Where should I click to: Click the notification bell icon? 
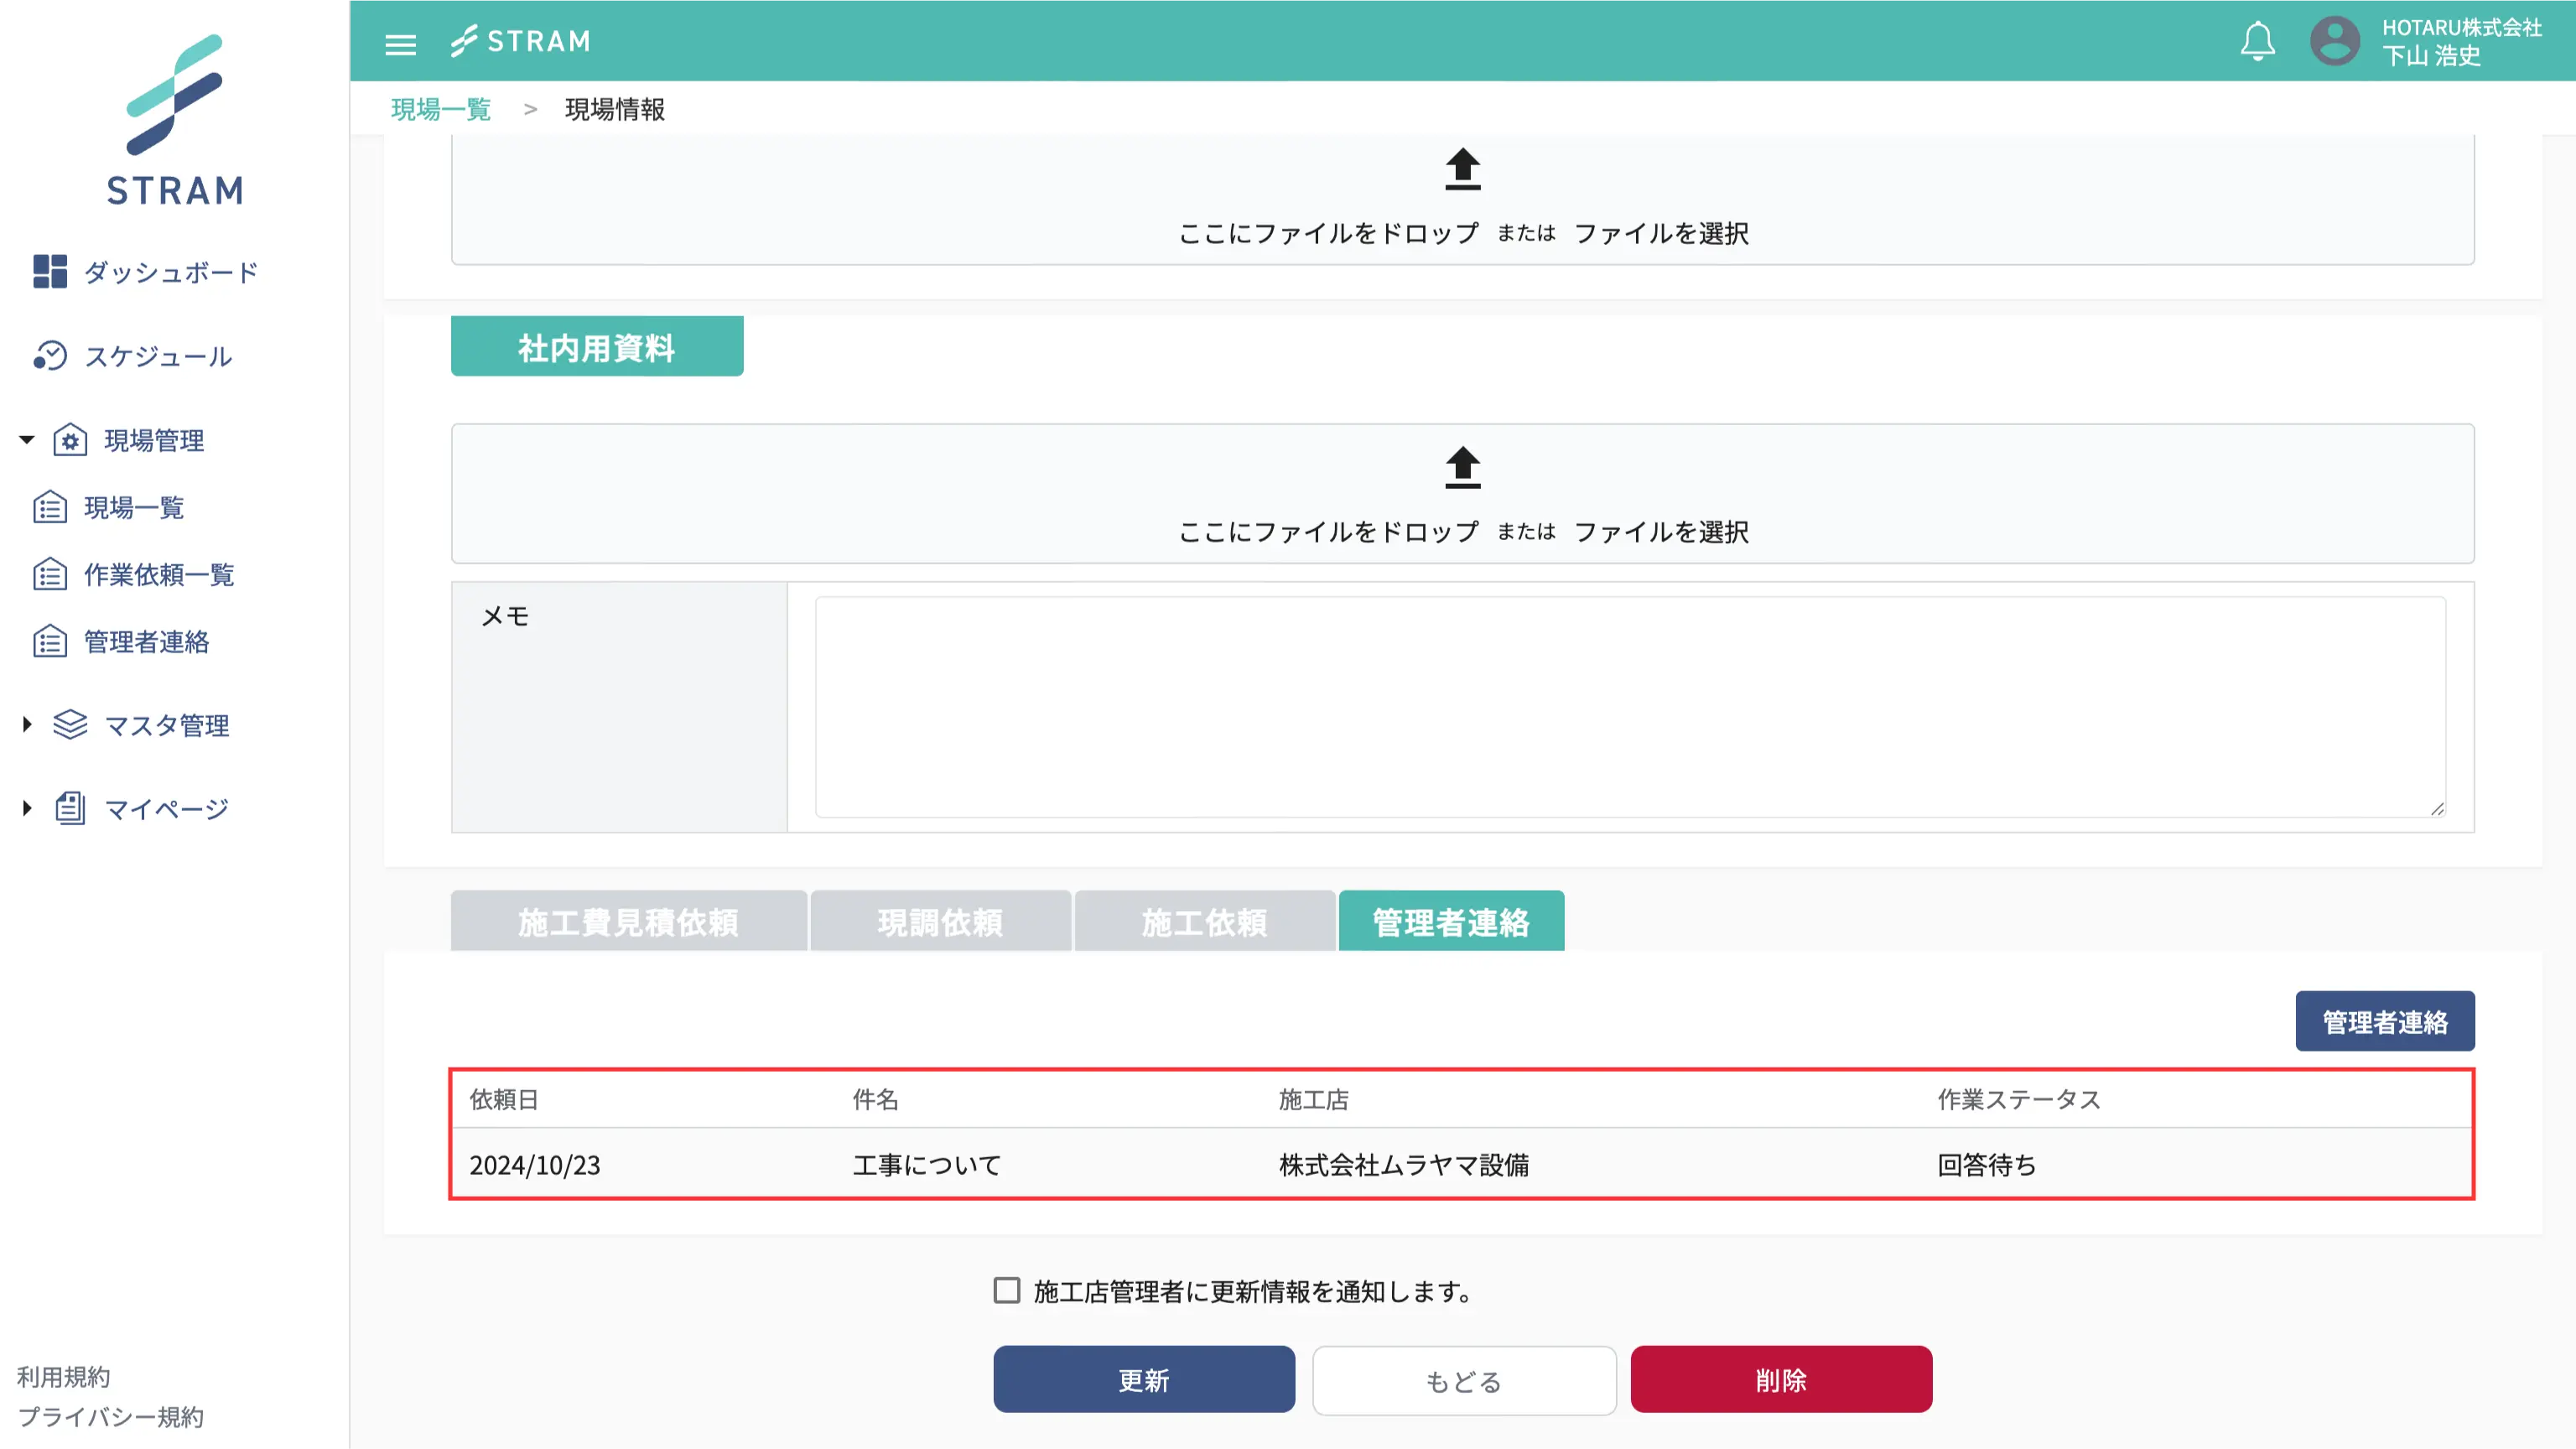coord(2258,41)
